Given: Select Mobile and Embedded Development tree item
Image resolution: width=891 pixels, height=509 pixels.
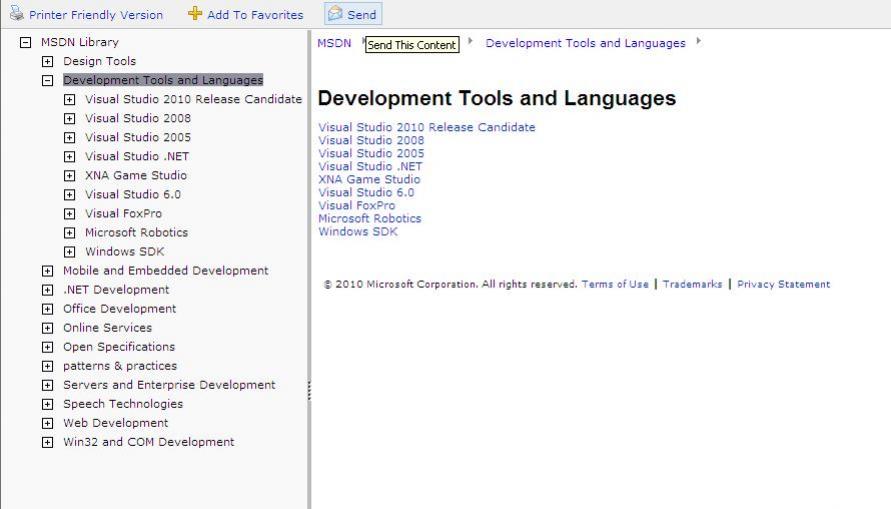Looking at the screenshot, I should click(x=165, y=270).
